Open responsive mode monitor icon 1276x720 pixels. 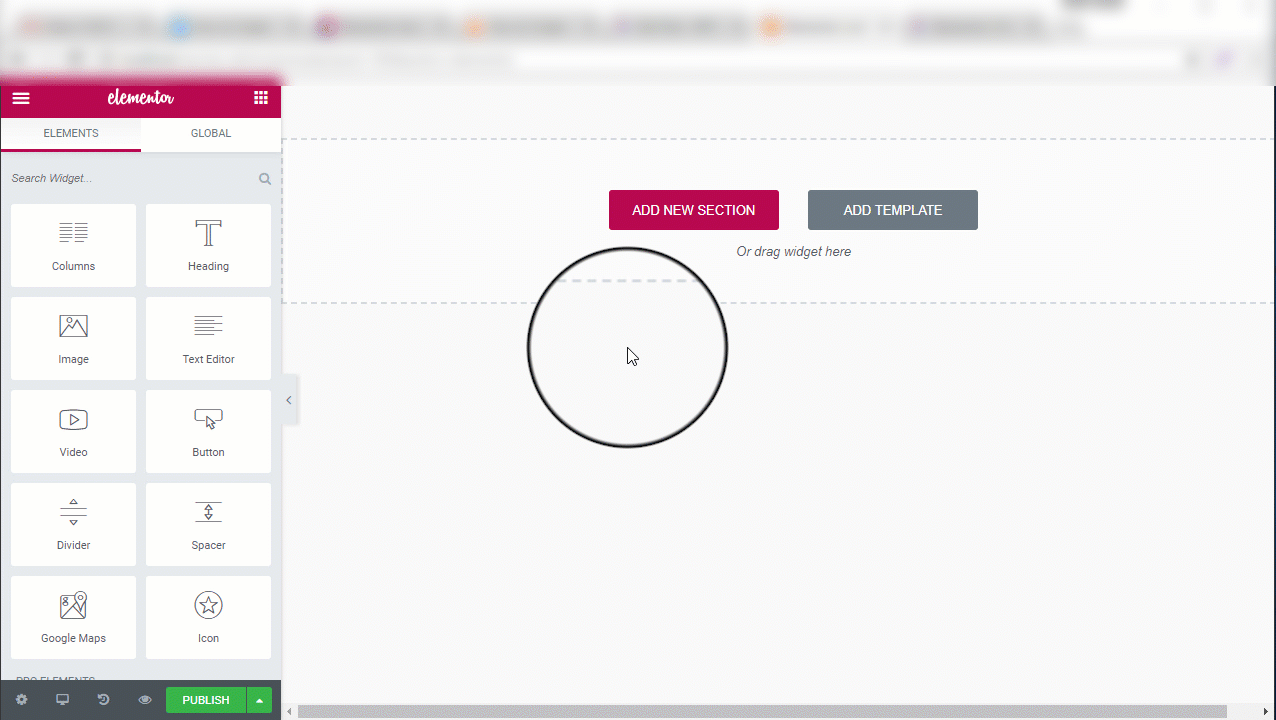point(63,700)
